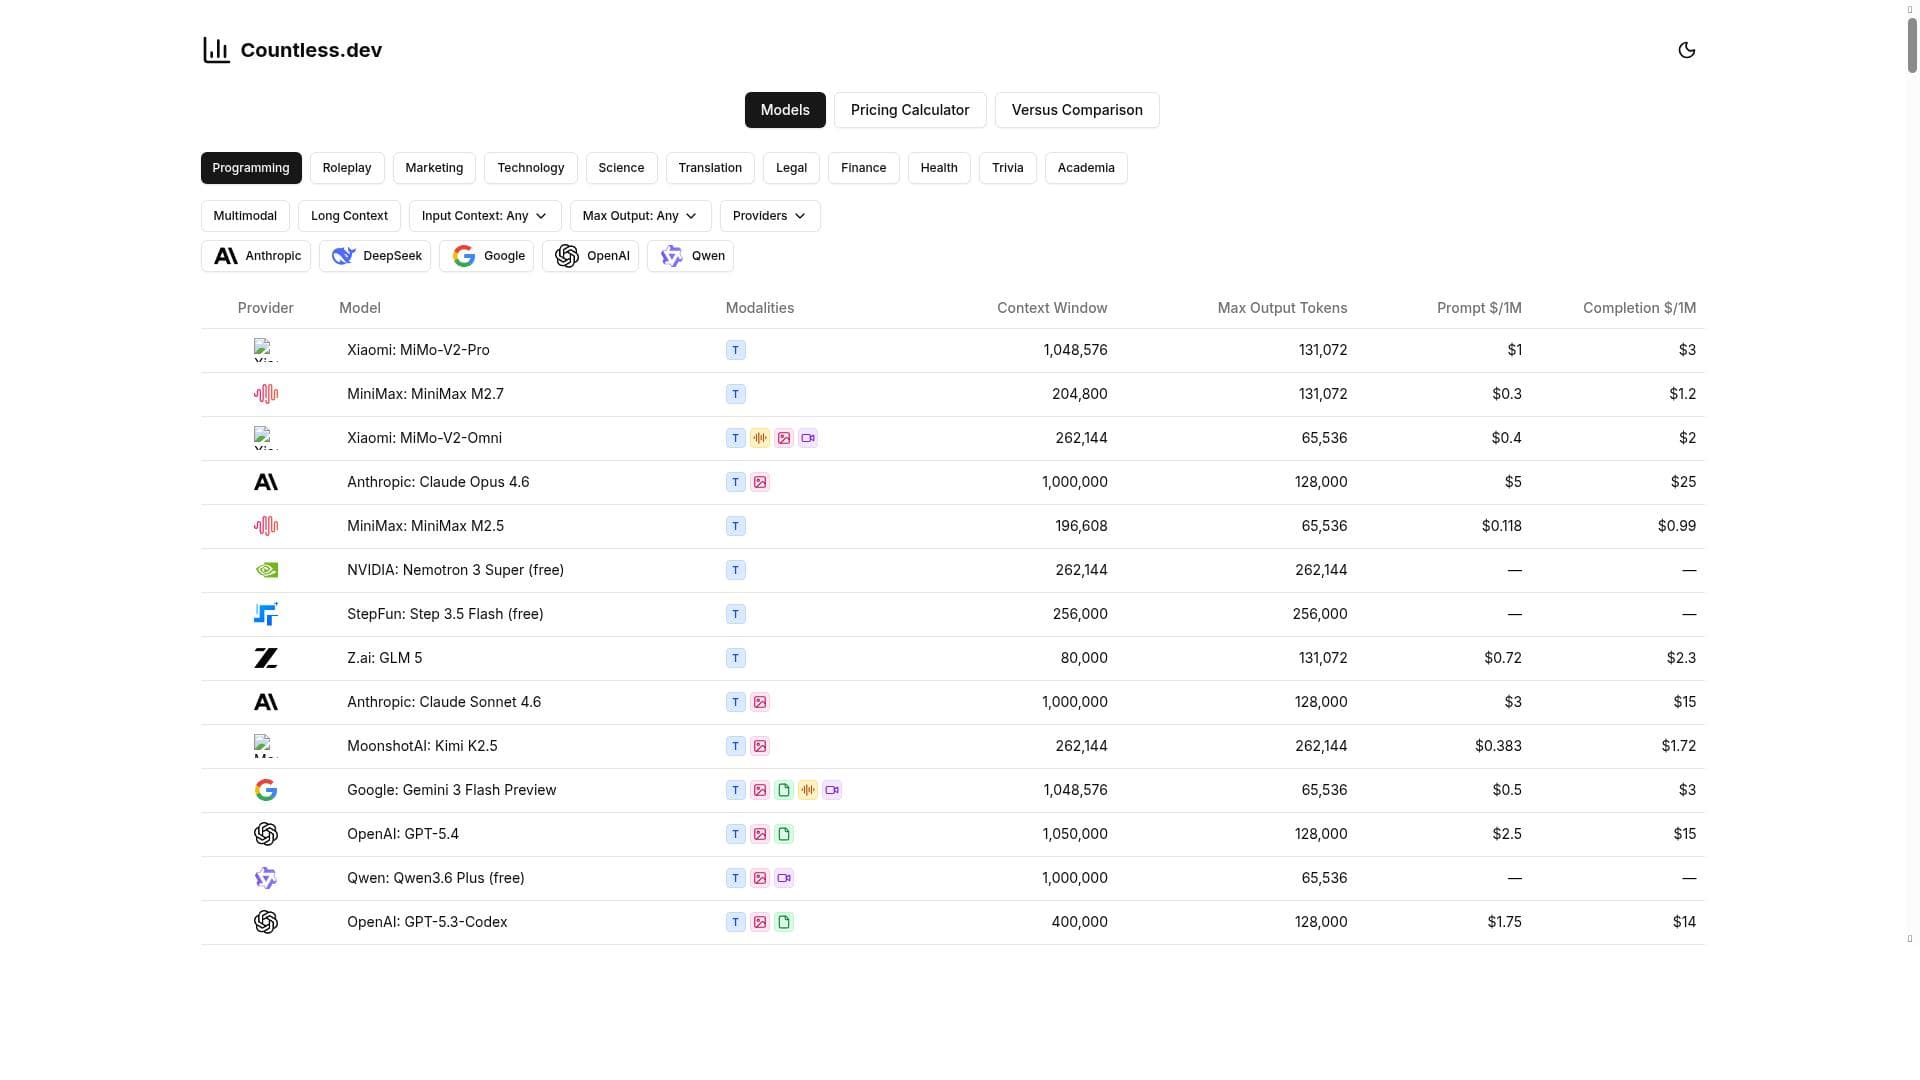
Task: Click the MiniMax logo in the M2.7 row
Action: [x=266, y=394]
